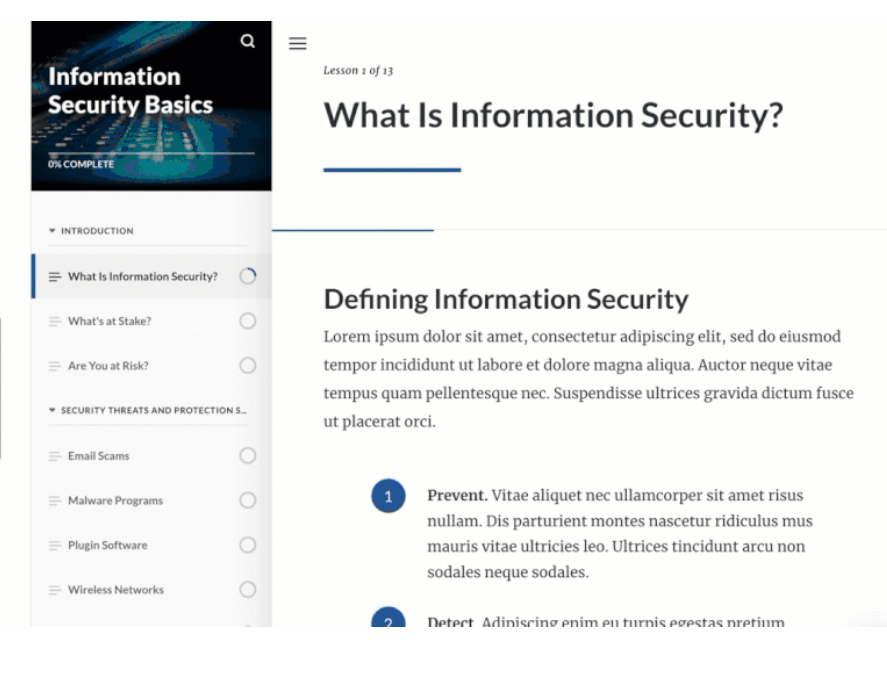Open the What's at Stake? lesson

(152, 321)
